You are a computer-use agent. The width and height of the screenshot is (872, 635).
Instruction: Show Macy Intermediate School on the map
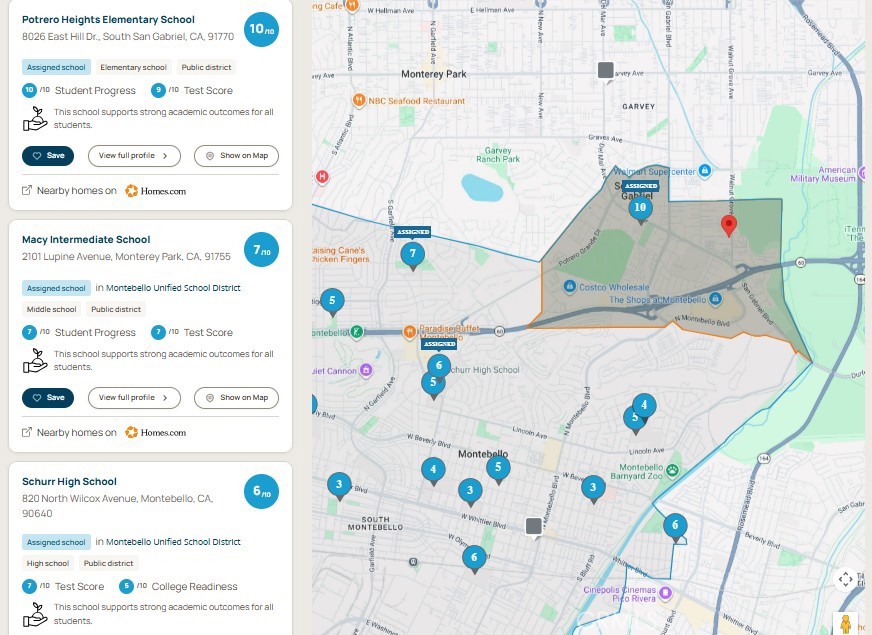point(236,398)
